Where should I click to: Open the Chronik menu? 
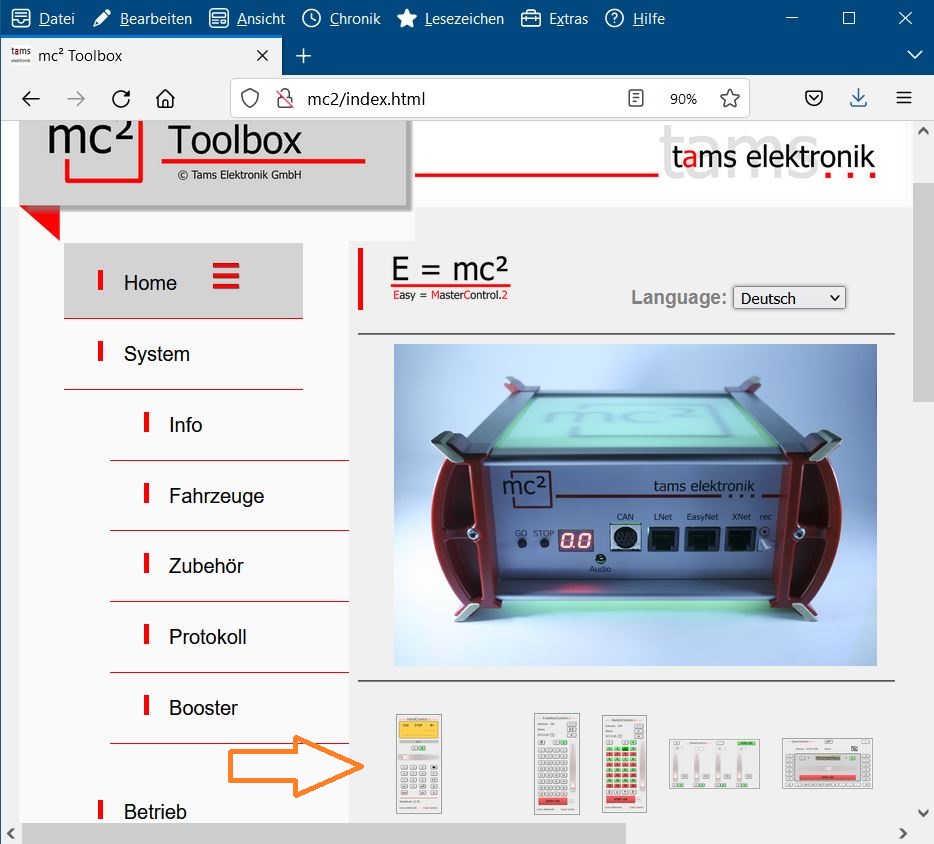tap(341, 18)
